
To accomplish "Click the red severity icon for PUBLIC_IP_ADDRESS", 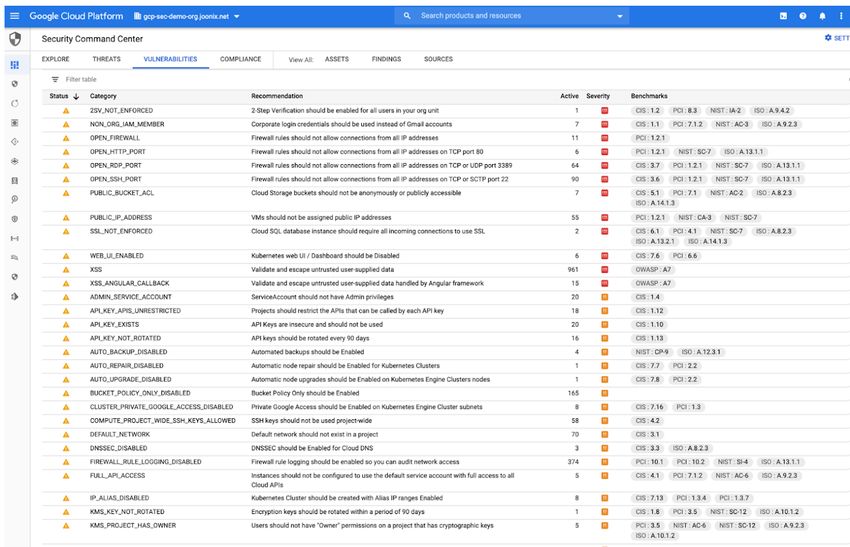I will (x=604, y=217).
